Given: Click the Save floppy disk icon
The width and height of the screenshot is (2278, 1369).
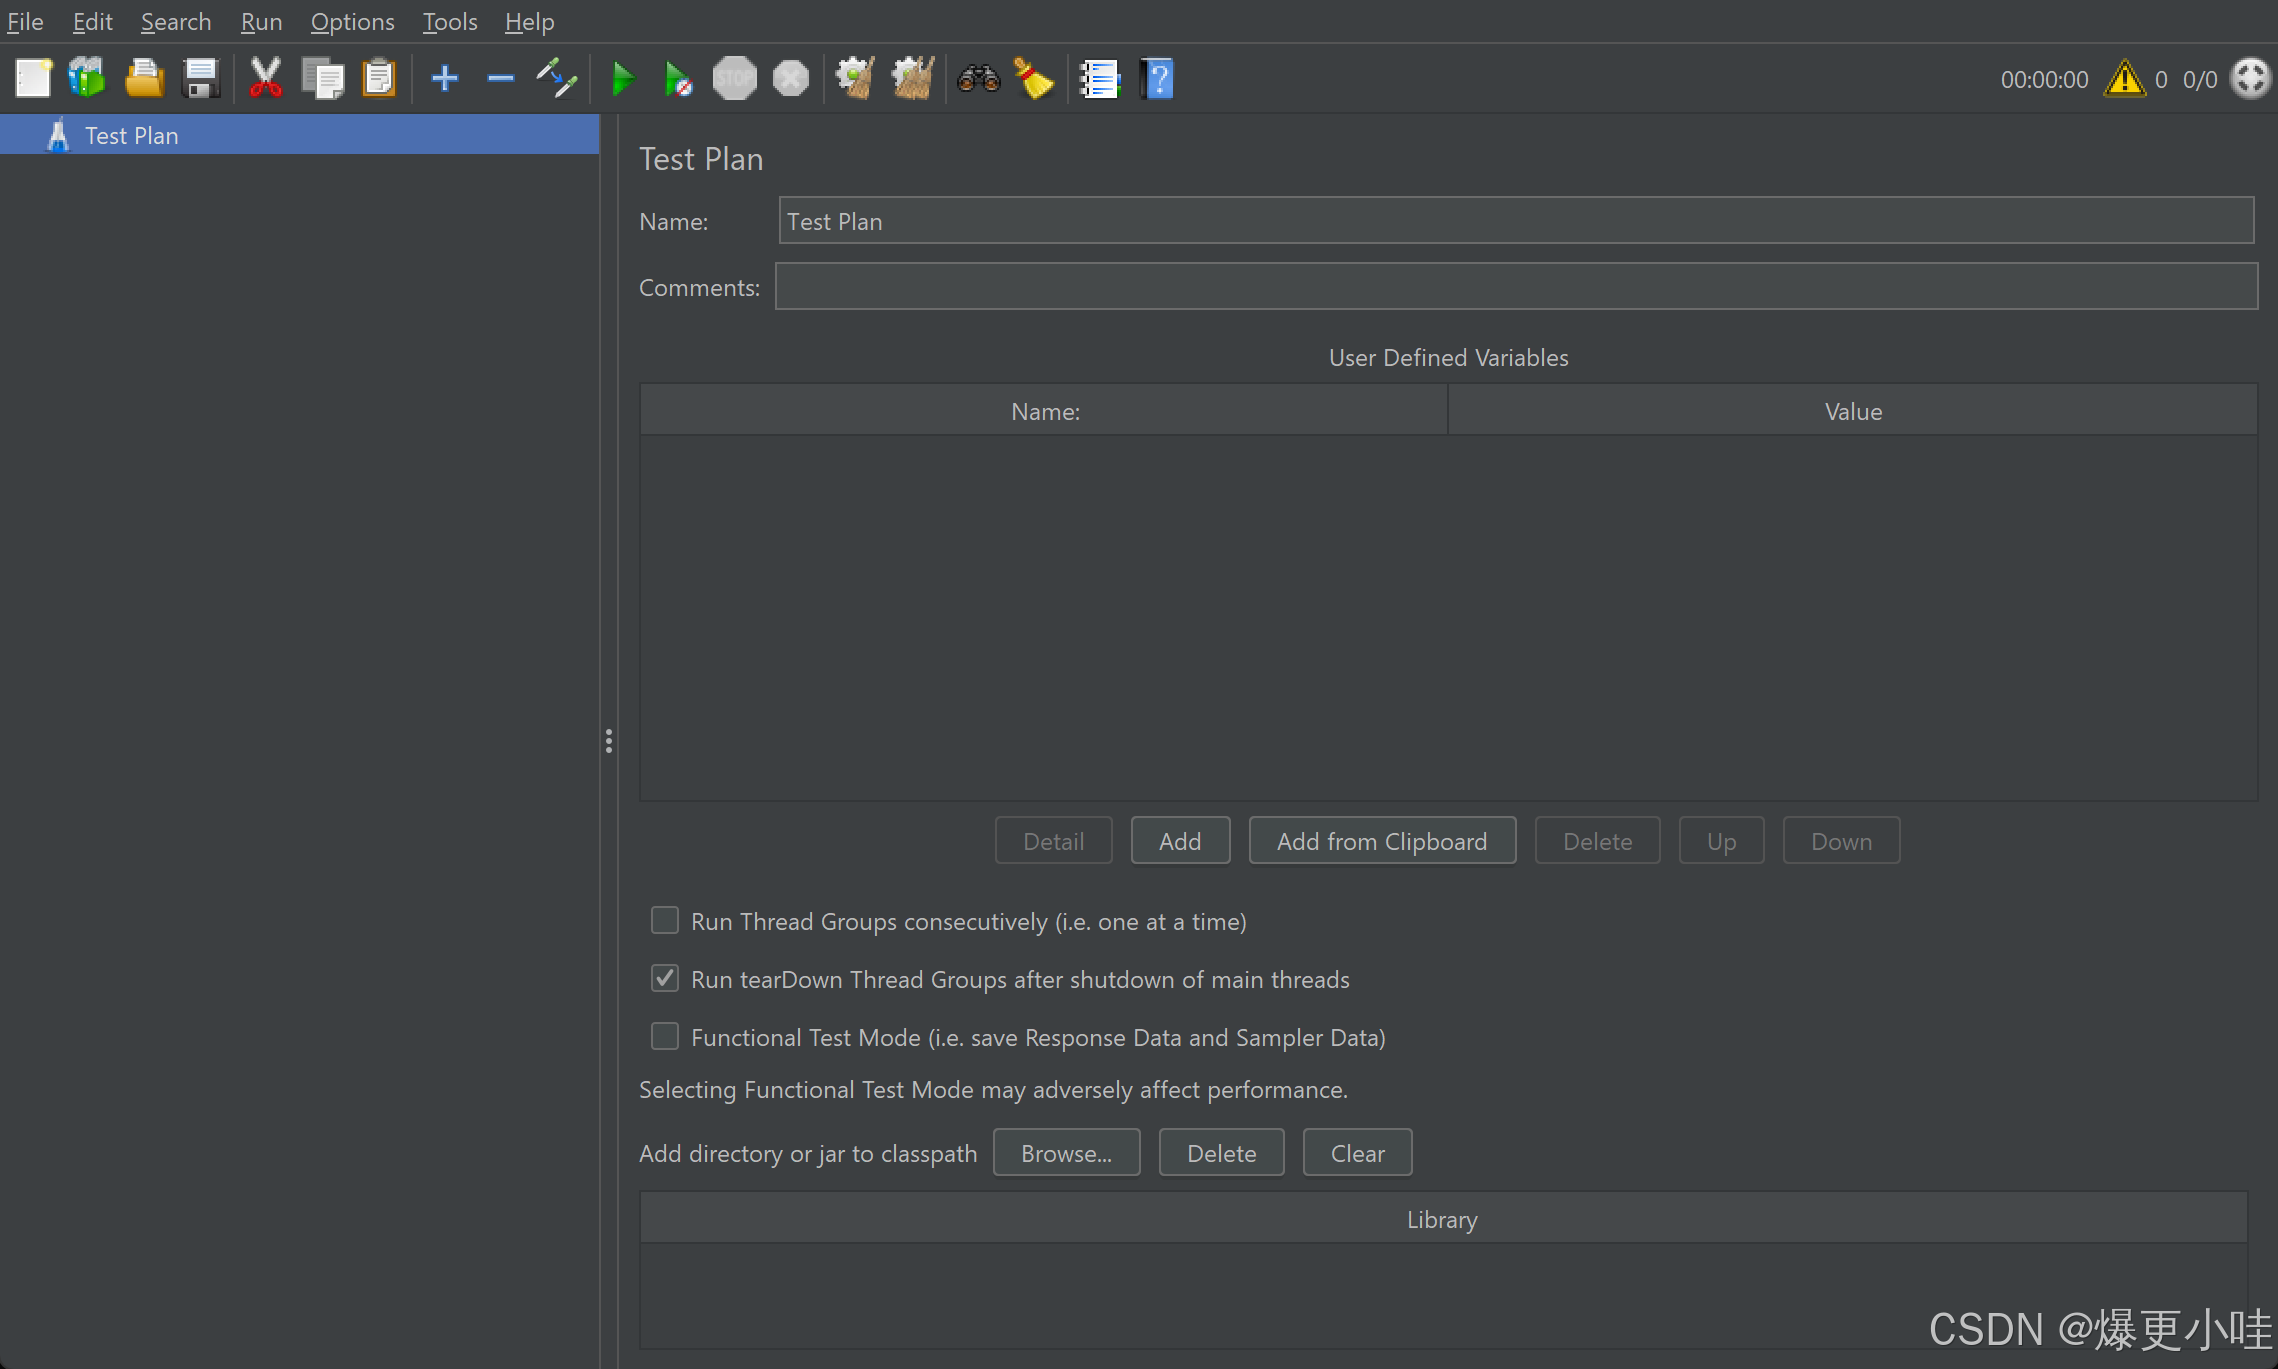Looking at the screenshot, I should click(x=201, y=78).
